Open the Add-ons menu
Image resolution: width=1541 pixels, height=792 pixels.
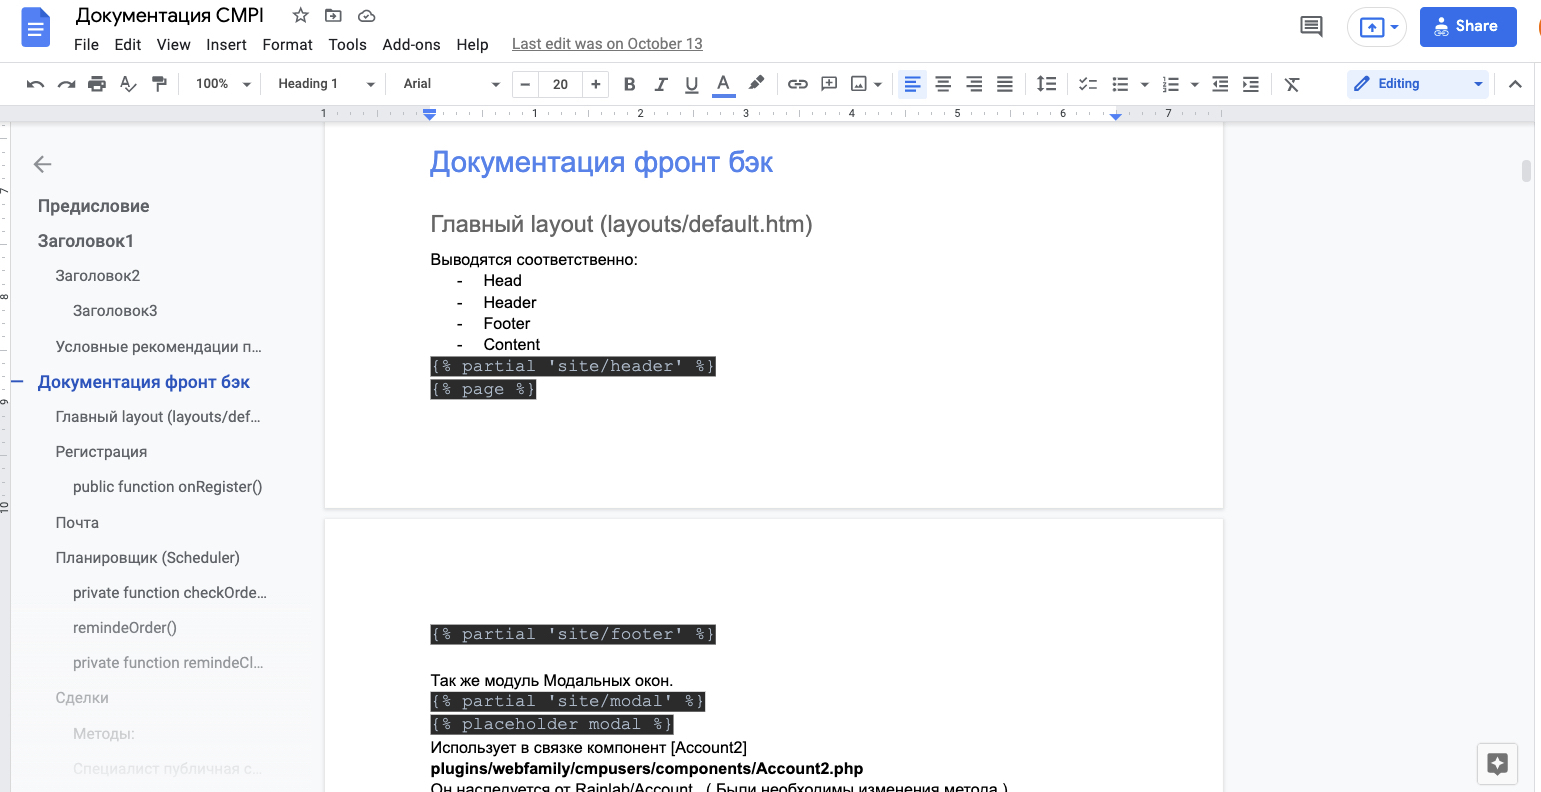coord(411,44)
